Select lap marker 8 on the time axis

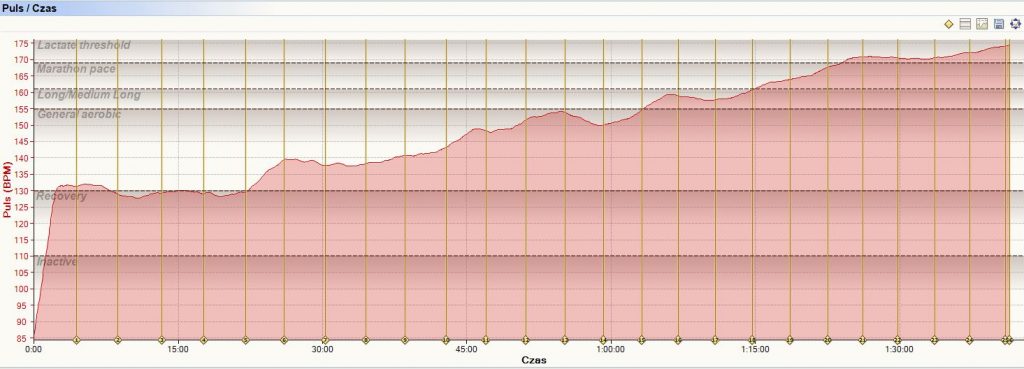point(366,340)
